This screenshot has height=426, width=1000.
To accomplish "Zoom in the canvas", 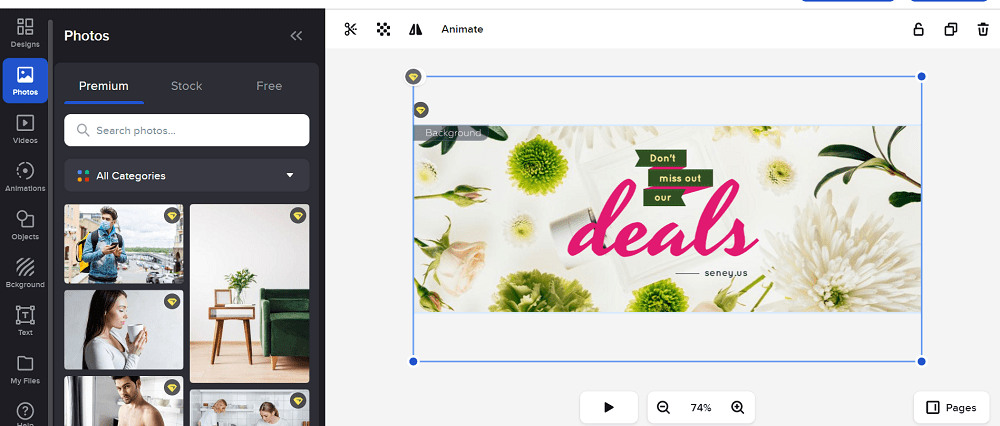I will click(738, 408).
